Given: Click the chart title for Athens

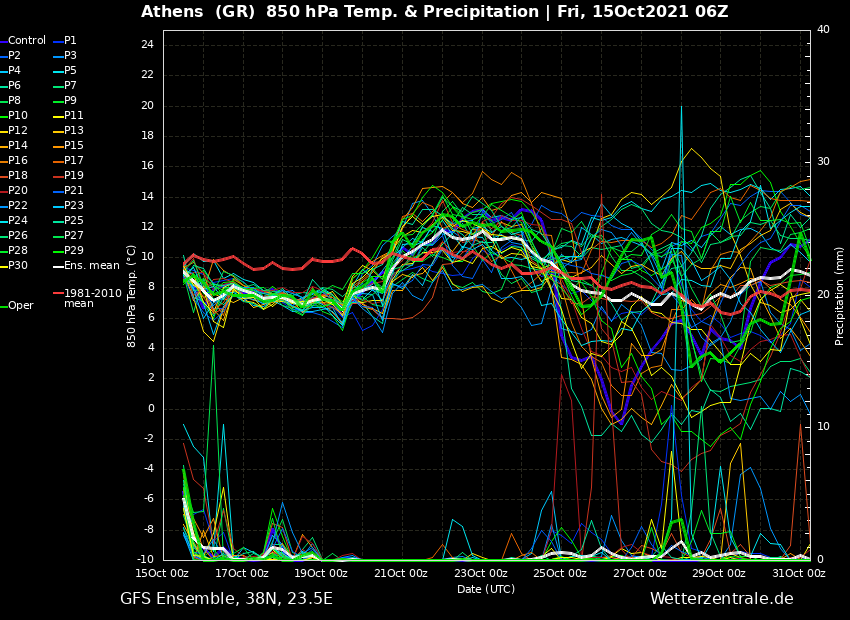Looking at the screenshot, I should point(434,12).
